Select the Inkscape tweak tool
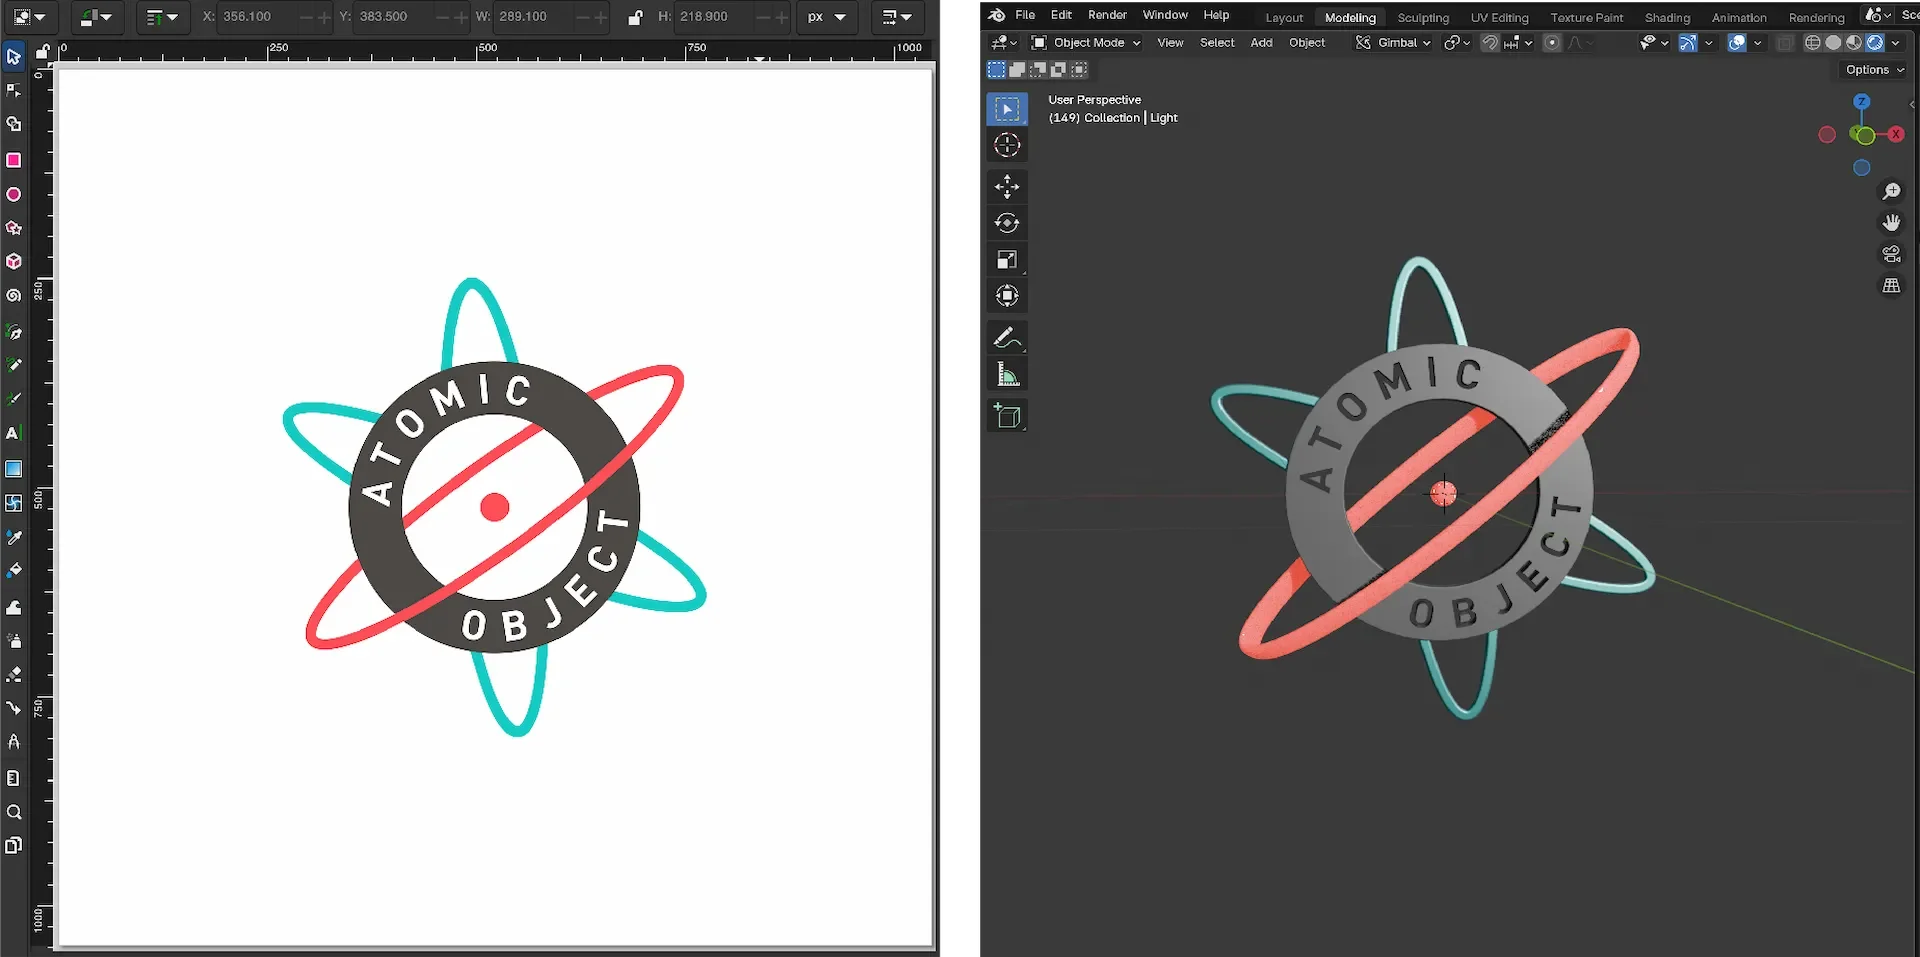This screenshot has width=1920, height=957. point(13,607)
